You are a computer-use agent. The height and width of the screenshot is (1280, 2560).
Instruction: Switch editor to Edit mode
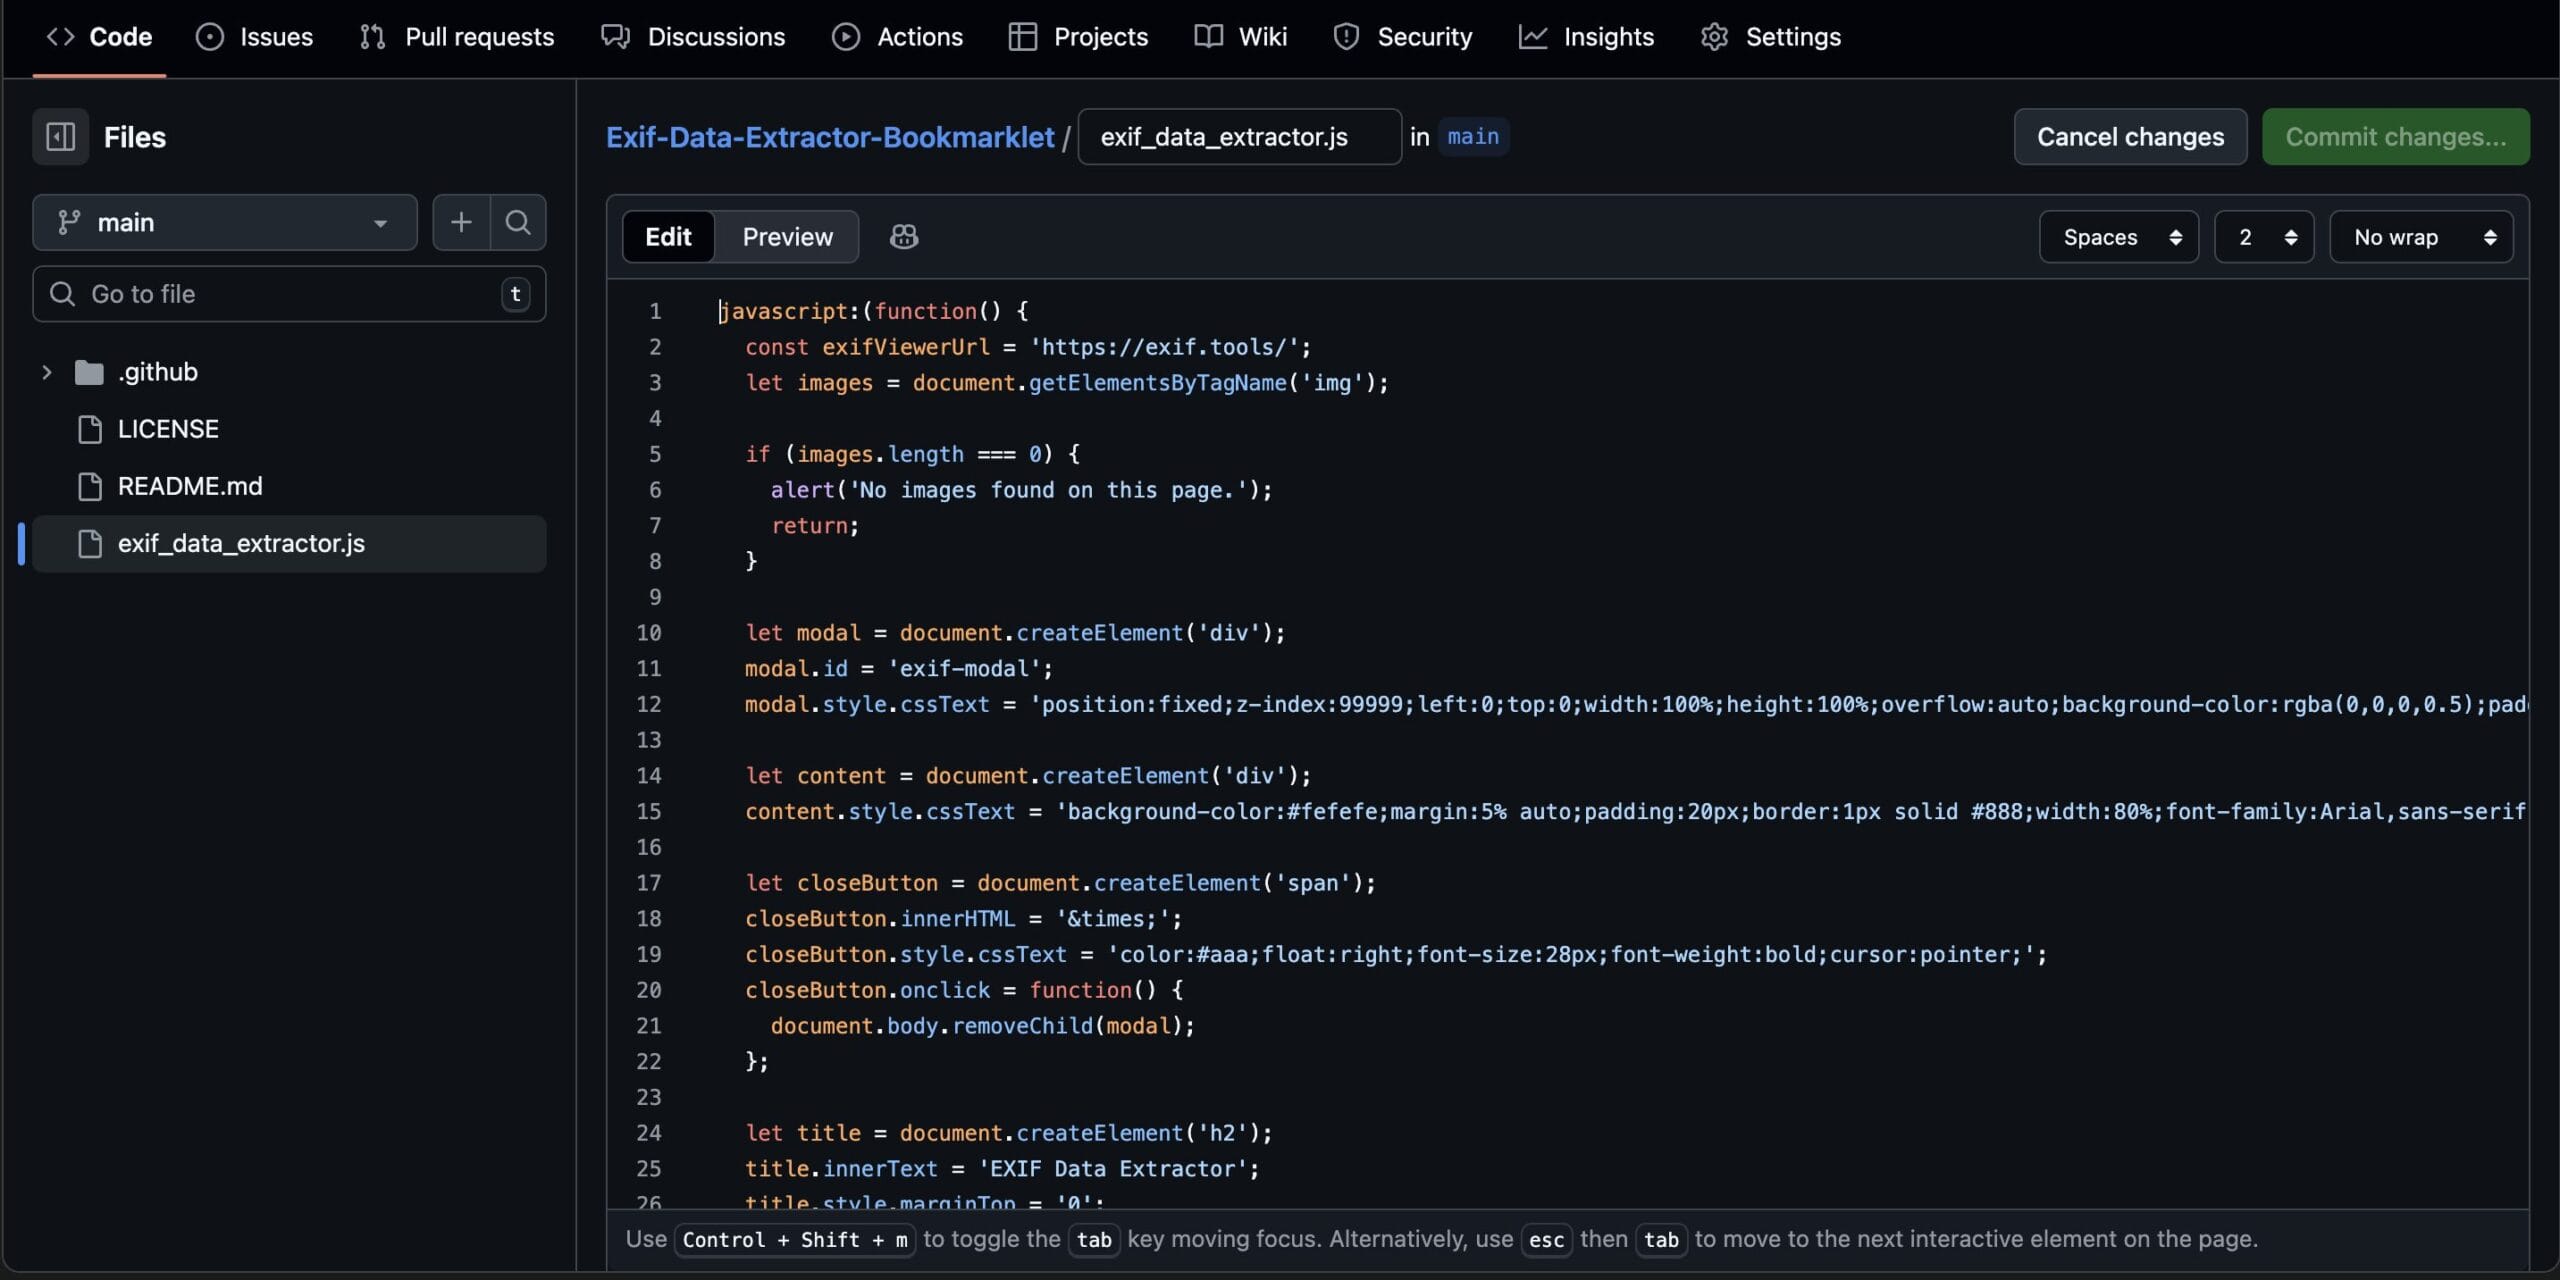[x=668, y=237]
